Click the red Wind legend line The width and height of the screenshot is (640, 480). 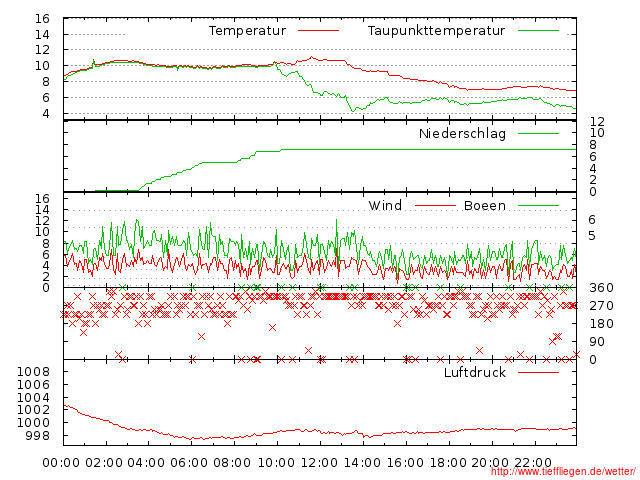pyautogui.click(x=435, y=205)
